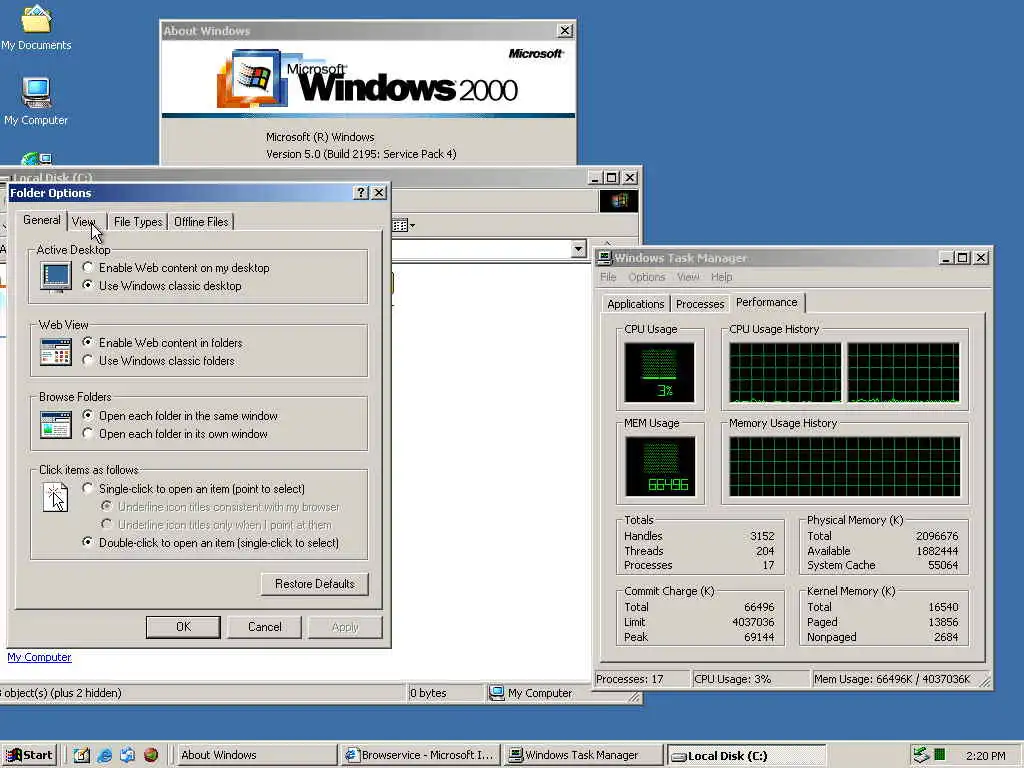
Task: Switch to Browservice Internet Explorer taskbar button
Action: [420, 755]
